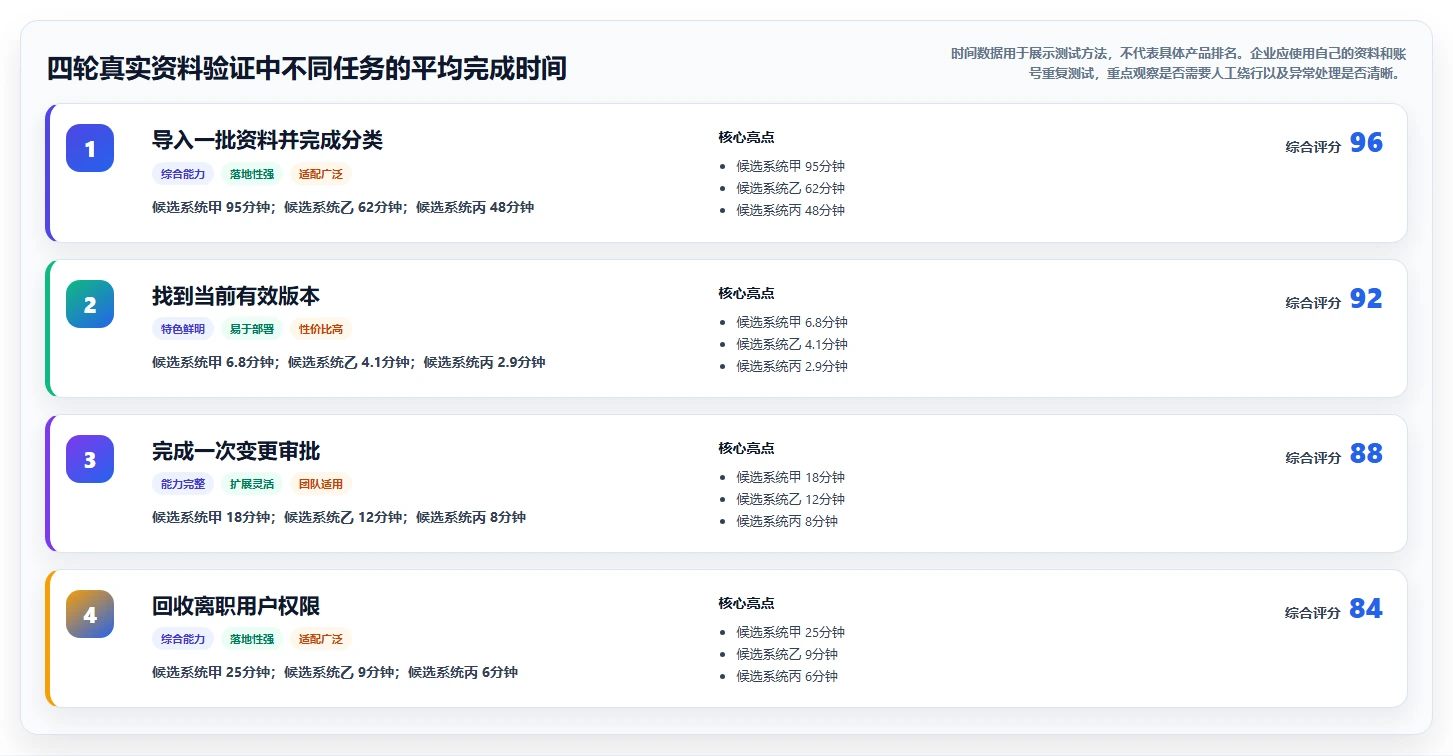This screenshot has width=1453, height=756.
Task: Click the score value 96
Action: [1366, 143]
